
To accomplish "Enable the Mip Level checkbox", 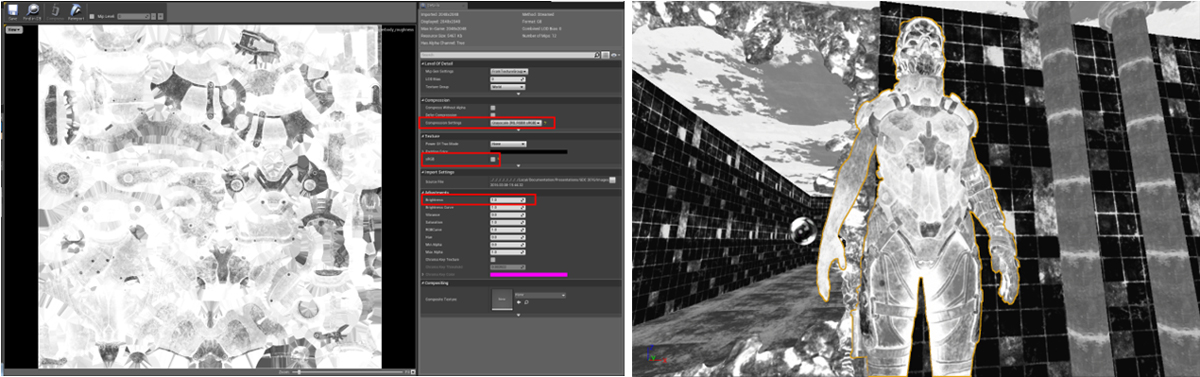I will 92,16.
